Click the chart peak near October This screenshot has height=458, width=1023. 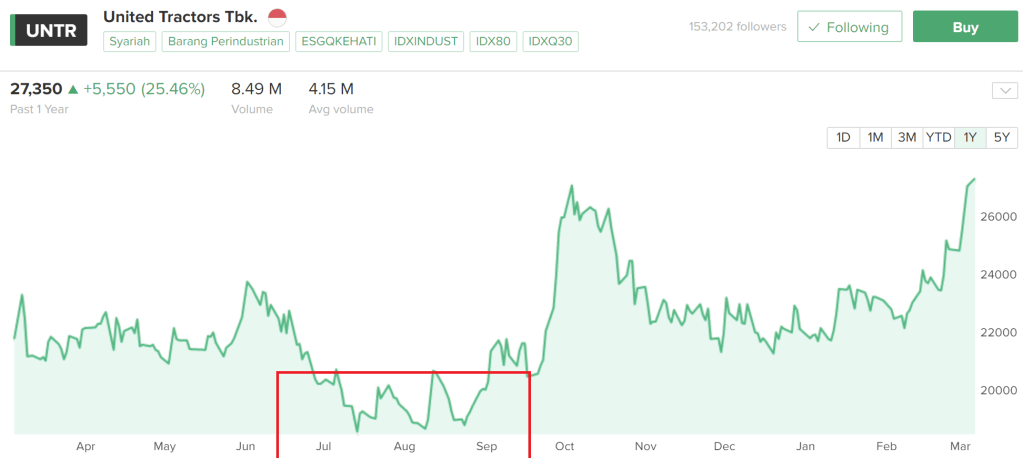571,186
